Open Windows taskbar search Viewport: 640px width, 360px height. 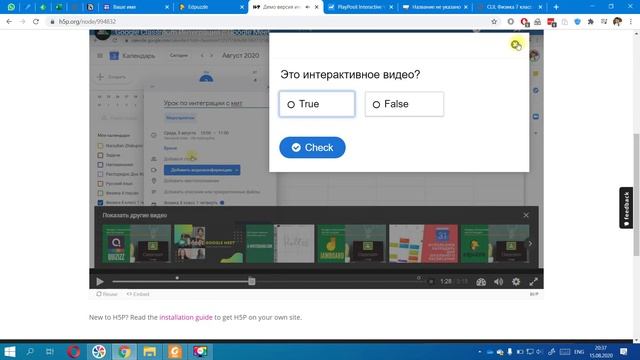[x=30, y=351]
